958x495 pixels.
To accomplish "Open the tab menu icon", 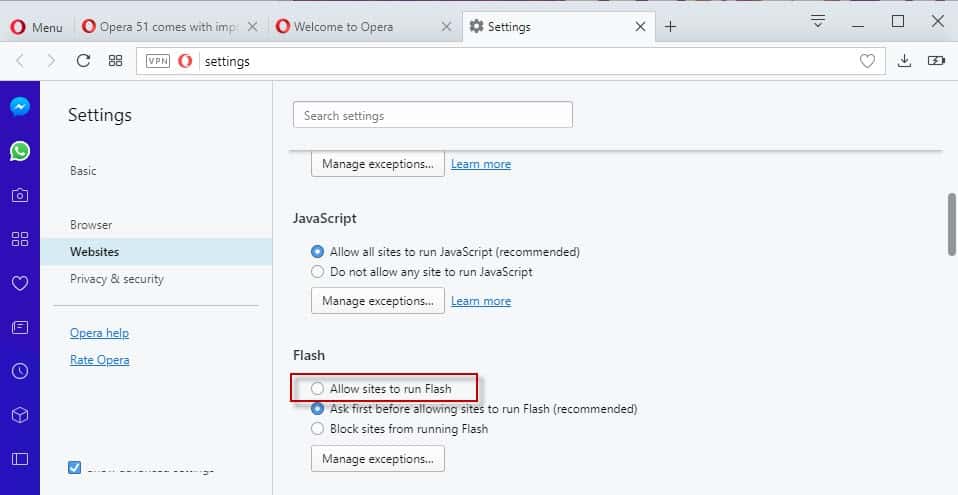I will [x=817, y=21].
